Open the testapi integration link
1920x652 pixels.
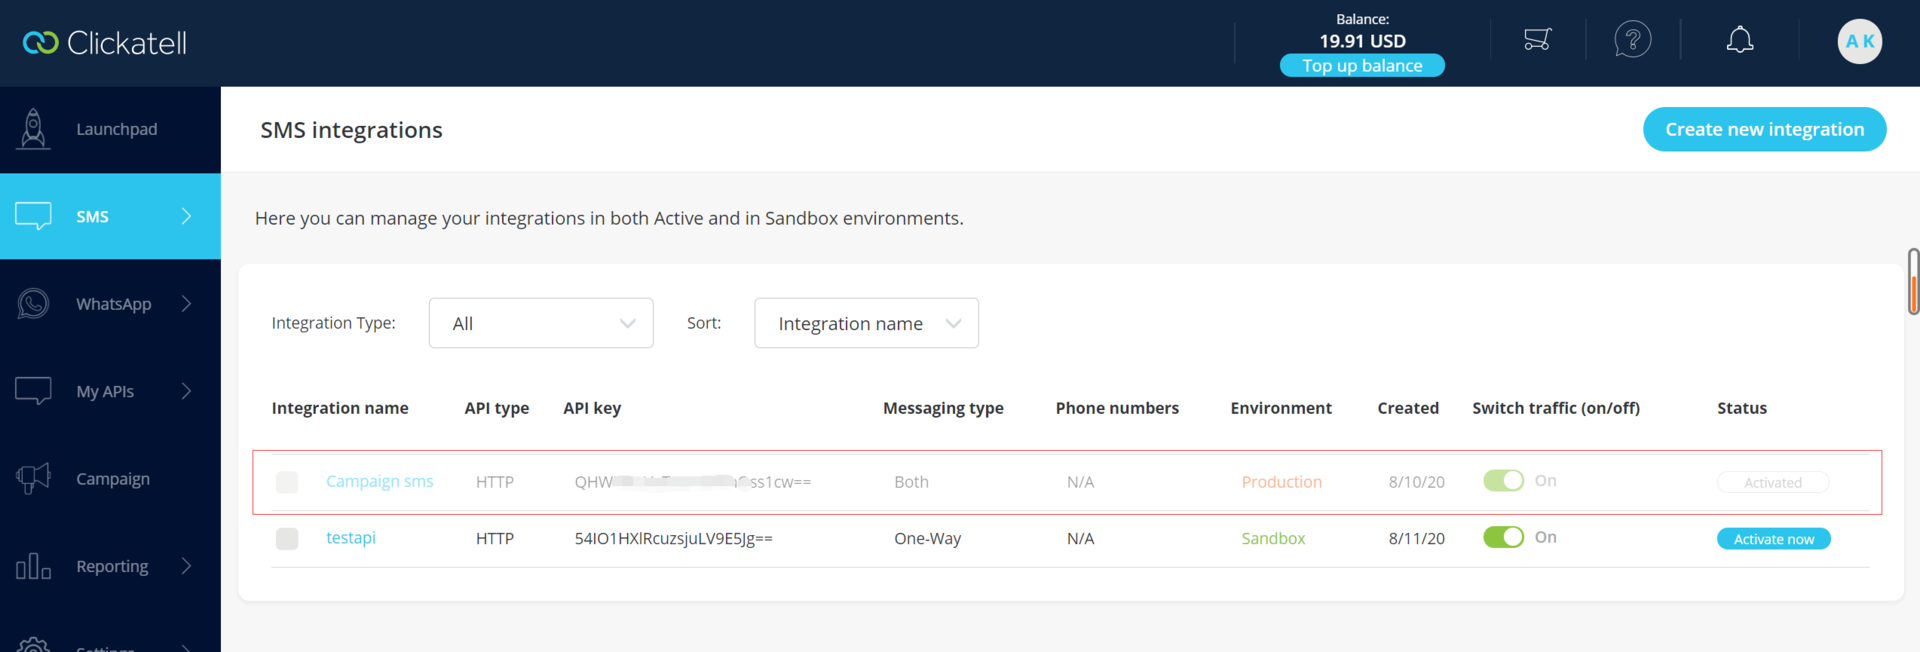351,537
